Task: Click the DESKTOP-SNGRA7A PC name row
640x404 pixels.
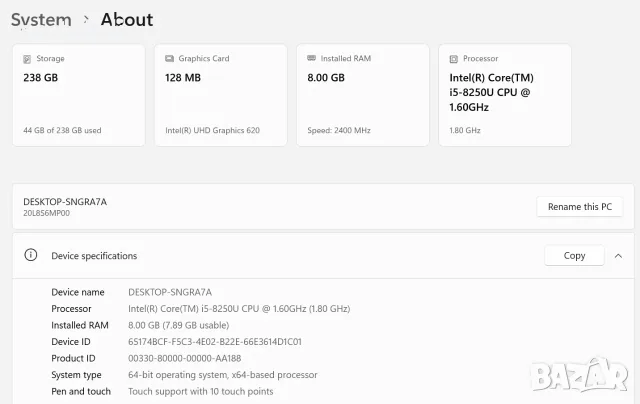Action: click(x=323, y=206)
